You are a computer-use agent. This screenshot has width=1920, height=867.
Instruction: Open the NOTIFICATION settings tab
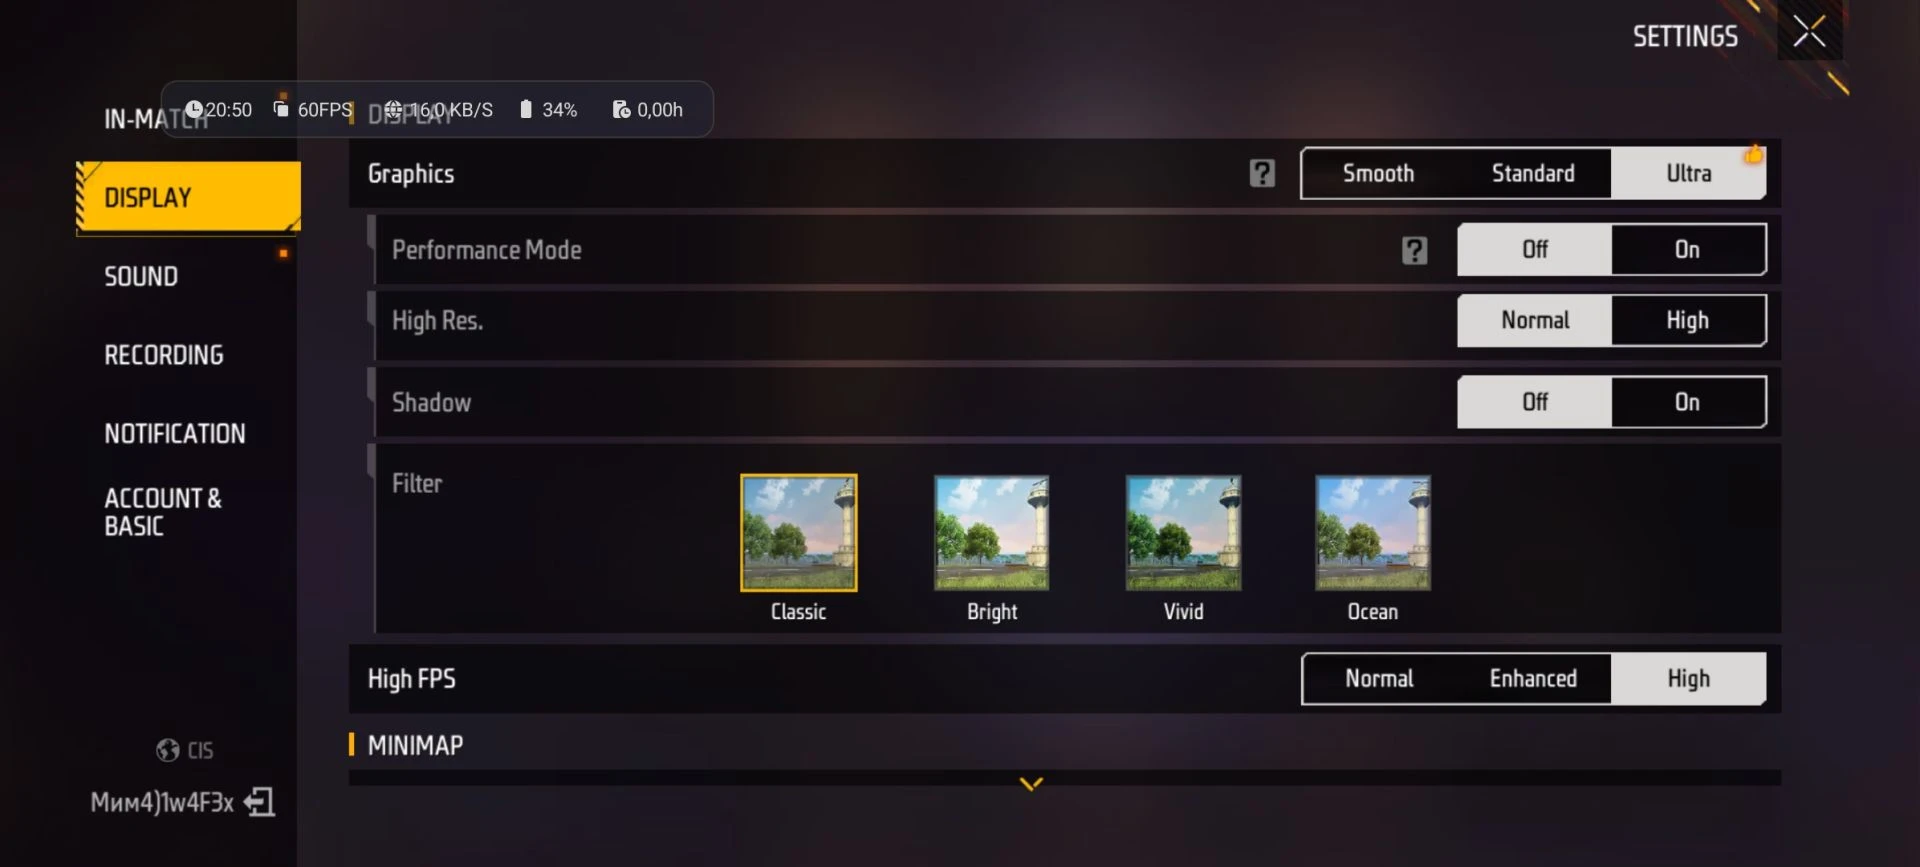175,434
